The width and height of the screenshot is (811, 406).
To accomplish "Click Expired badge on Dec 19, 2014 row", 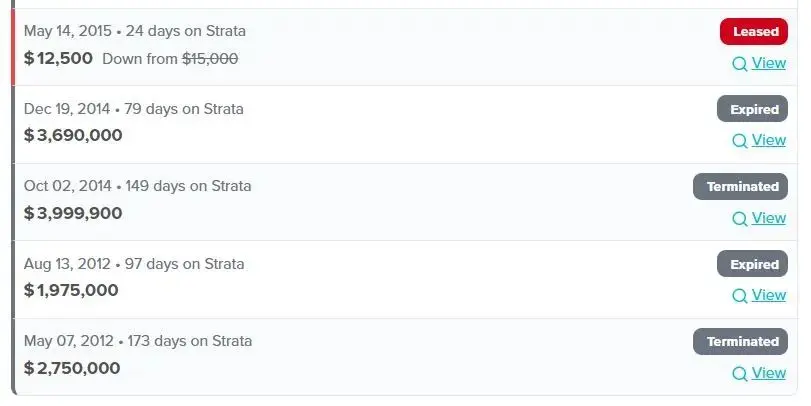I will click(752, 109).
